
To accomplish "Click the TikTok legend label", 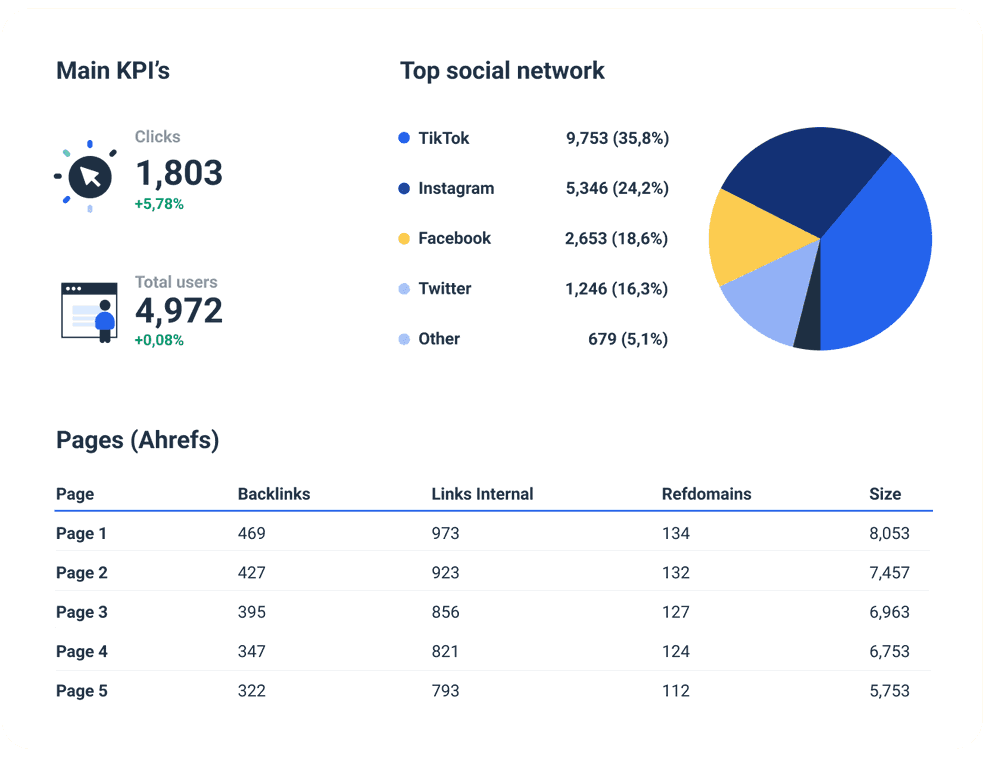I will click(x=443, y=138).
